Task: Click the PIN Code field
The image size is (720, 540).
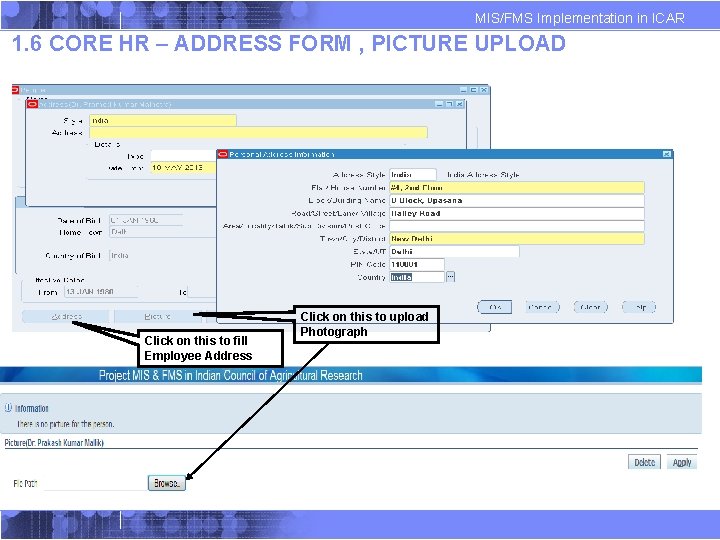Action: pos(416,264)
